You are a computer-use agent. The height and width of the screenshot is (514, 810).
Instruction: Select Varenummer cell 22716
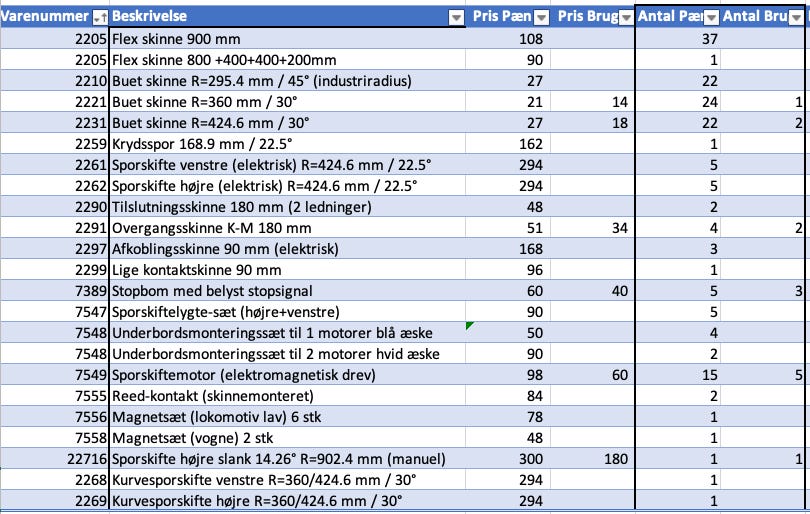pos(54,459)
